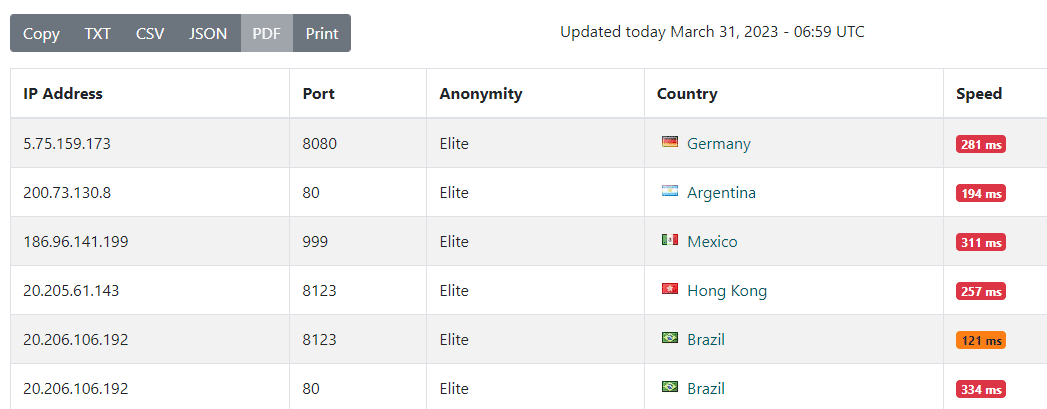Viewport: 1047px width, 409px height.
Task: Download the list as JSON
Action: (x=208, y=33)
